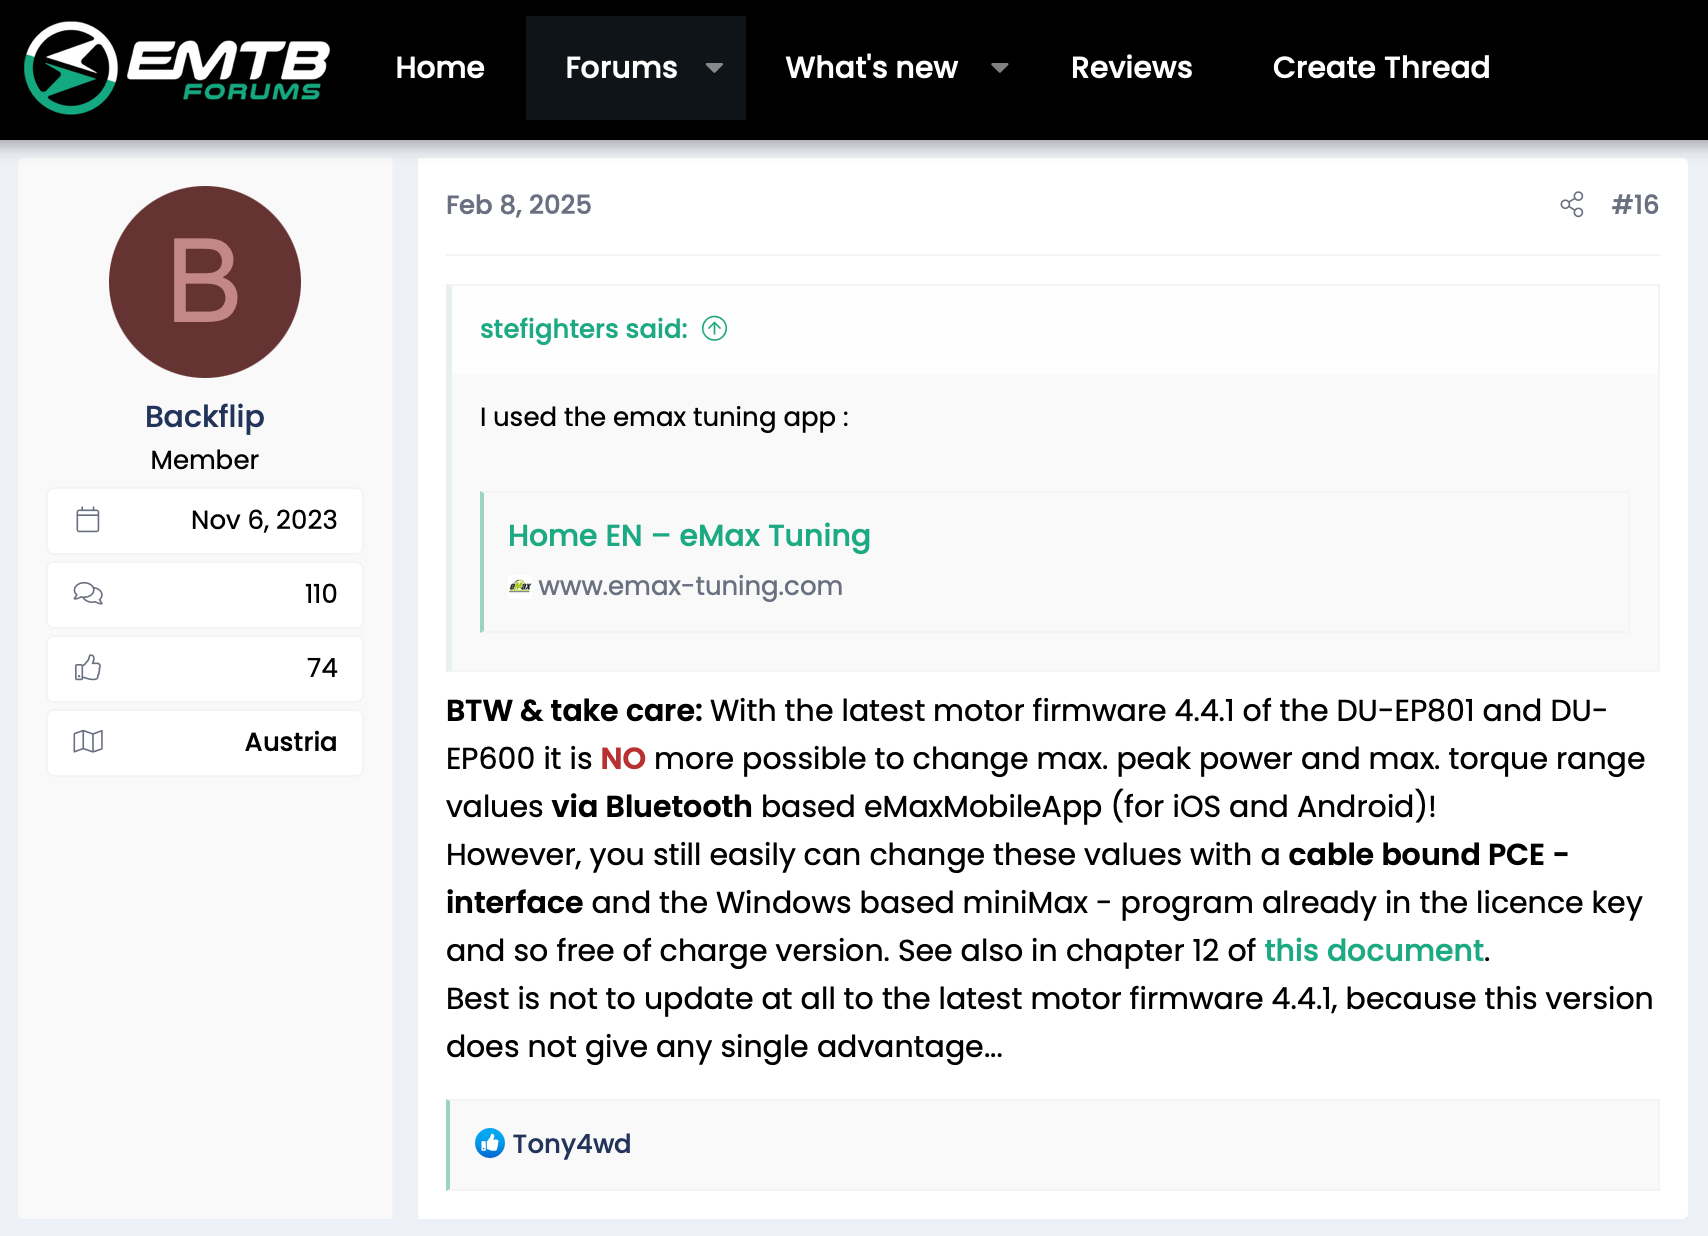1708x1236 pixels.
Task: Open the Forums nav tab
Action: coord(621,68)
